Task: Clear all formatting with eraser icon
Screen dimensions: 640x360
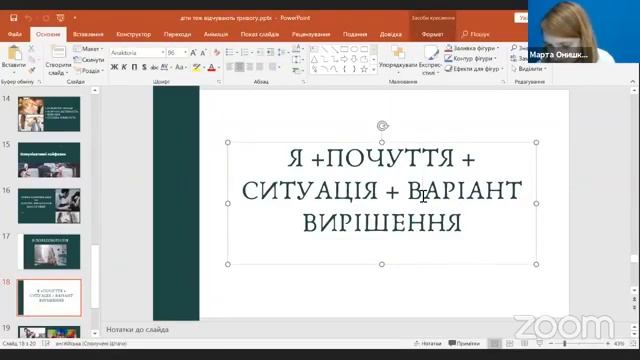Action: click(217, 53)
